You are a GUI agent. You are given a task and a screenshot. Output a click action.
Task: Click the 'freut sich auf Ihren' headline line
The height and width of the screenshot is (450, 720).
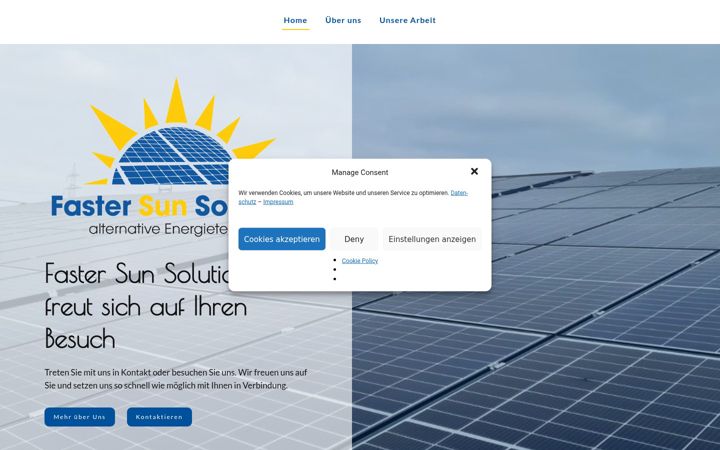pyautogui.click(x=146, y=307)
